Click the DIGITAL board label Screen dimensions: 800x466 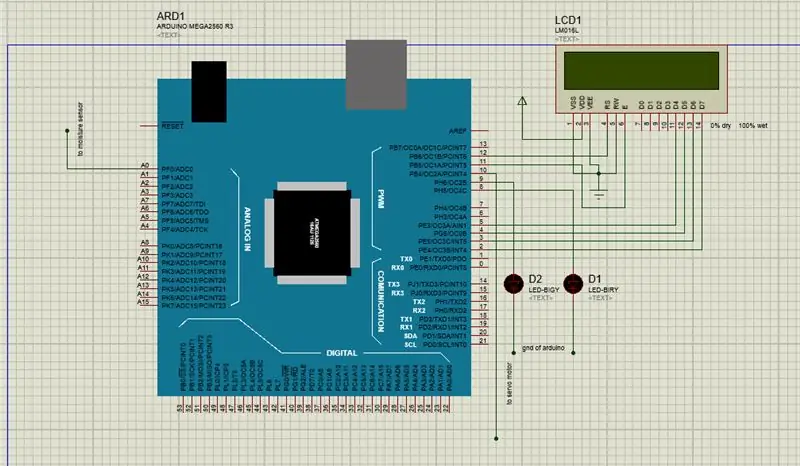[342, 353]
